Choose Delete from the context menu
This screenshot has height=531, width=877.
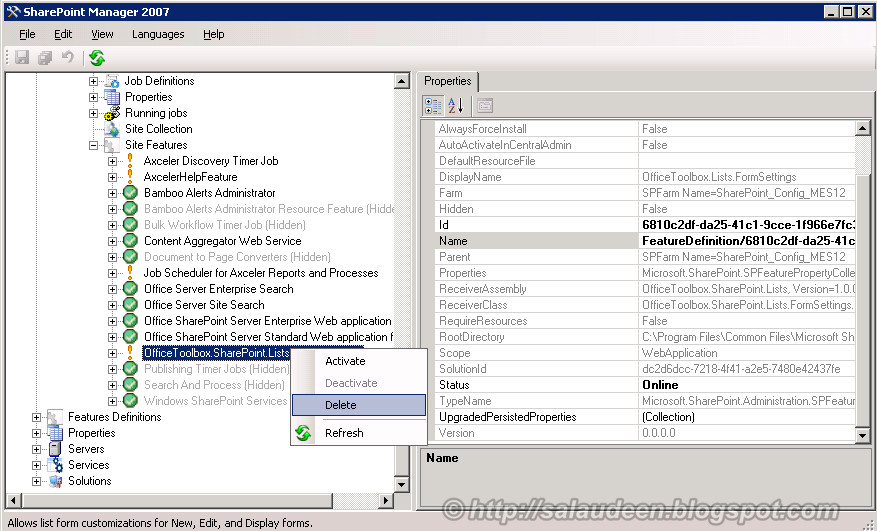pyautogui.click(x=359, y=405)
